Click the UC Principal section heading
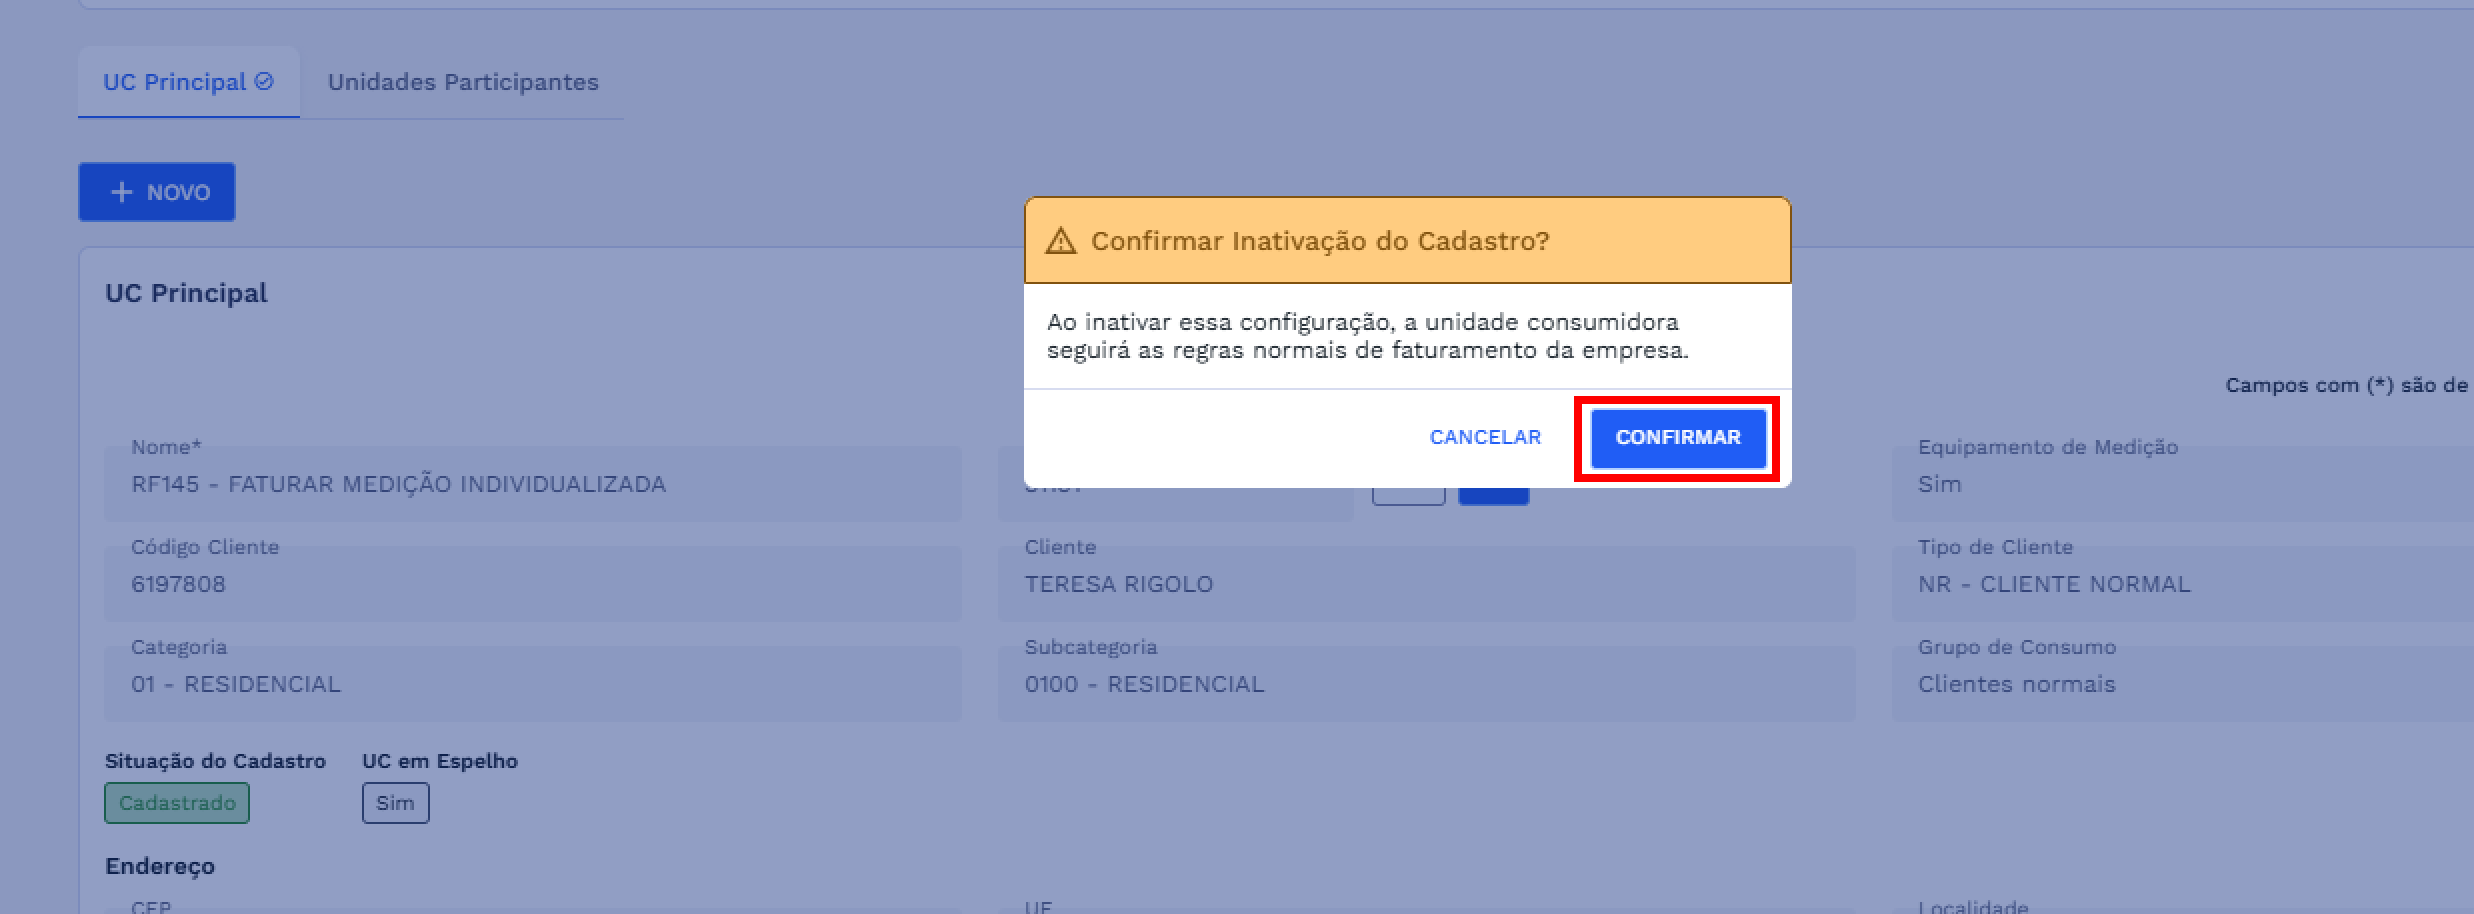The image size is (2474, 914). [x=186, y=293]
